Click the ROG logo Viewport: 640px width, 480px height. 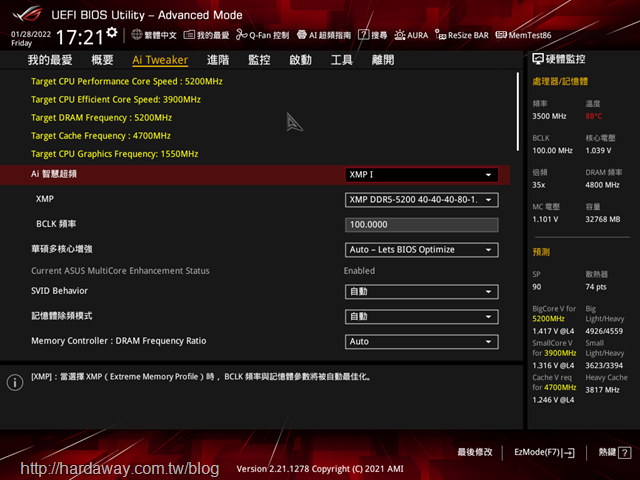27,14
